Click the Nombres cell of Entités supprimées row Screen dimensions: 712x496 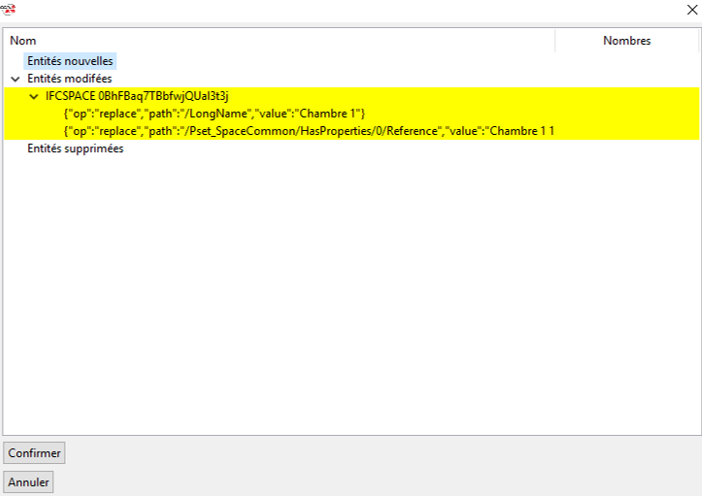[x=627, y=149]
